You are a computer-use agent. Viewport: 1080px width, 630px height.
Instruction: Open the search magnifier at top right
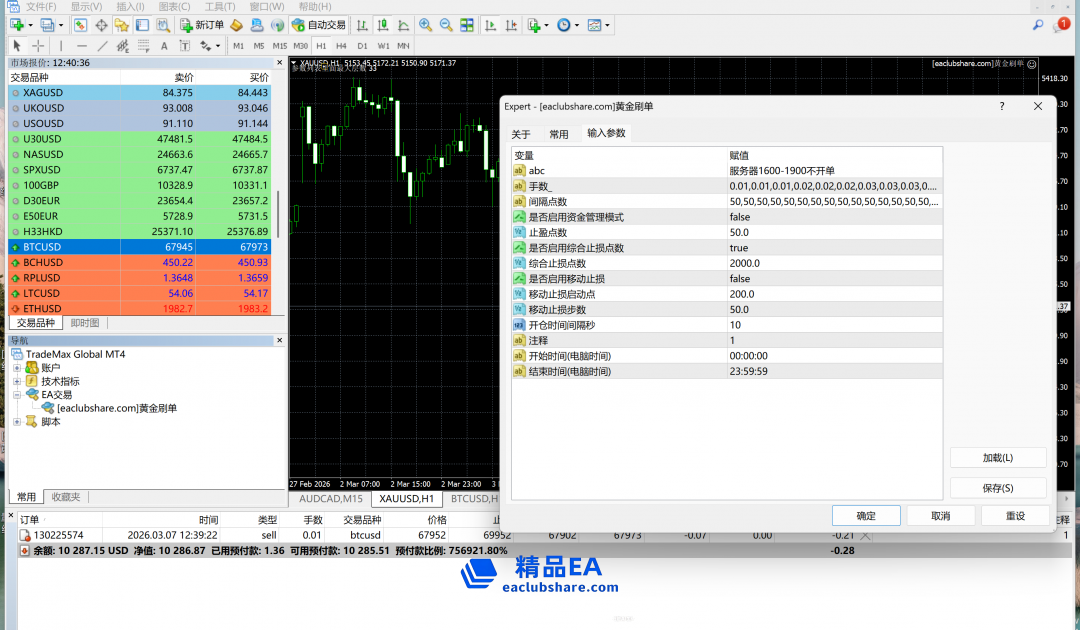[1038, 24]
